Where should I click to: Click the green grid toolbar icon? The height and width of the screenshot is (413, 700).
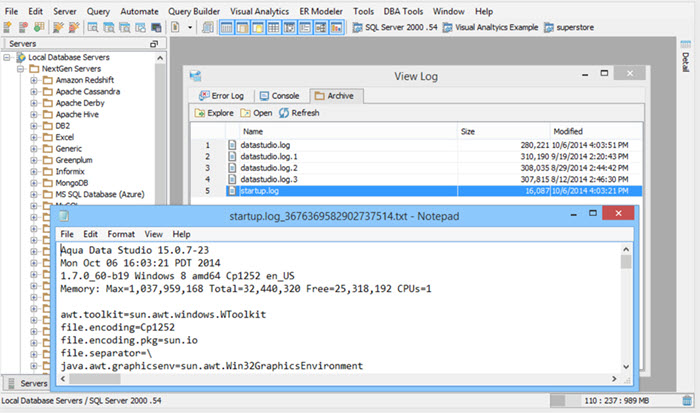point(39,27)
